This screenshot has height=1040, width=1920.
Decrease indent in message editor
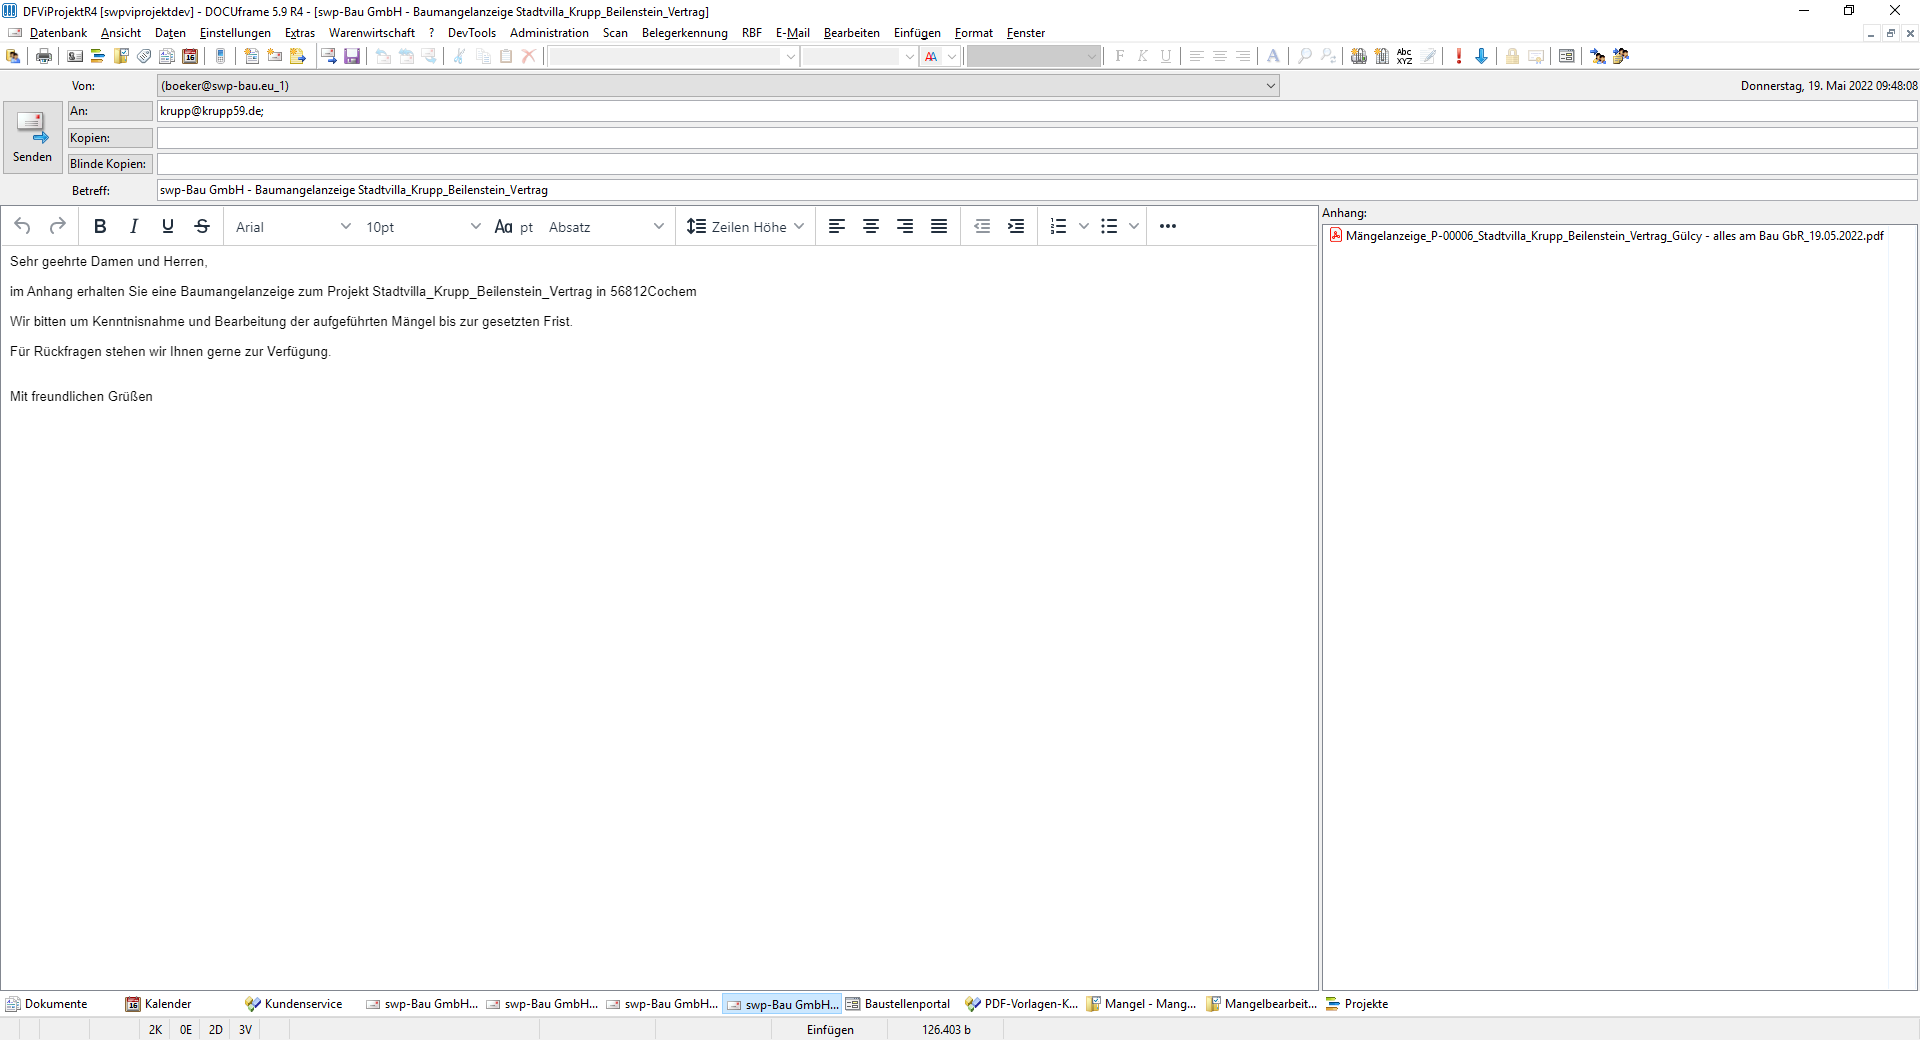[982, 226]
